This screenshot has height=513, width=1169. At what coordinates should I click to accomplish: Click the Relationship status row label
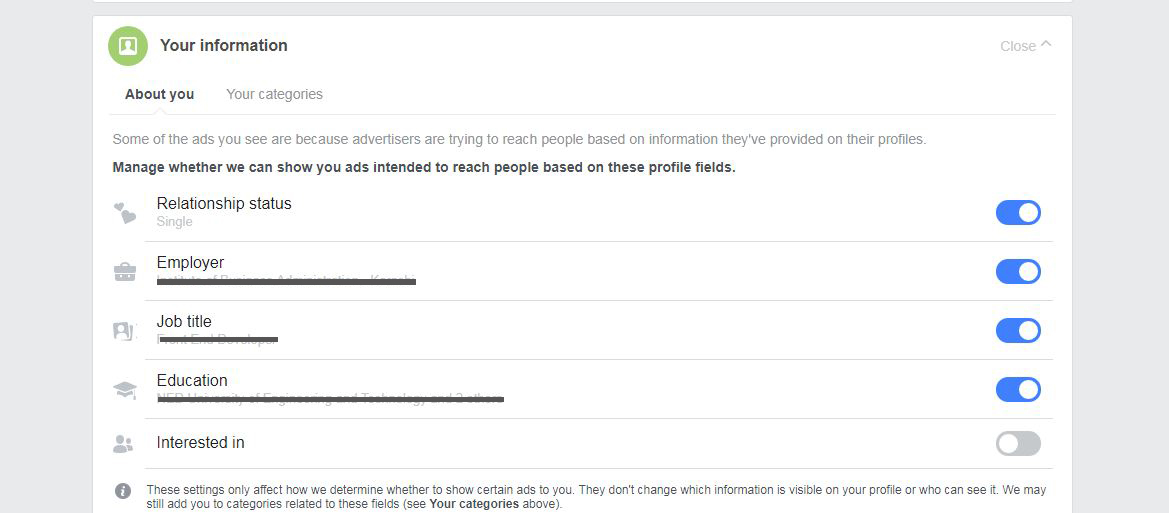[x=224, y=204]
